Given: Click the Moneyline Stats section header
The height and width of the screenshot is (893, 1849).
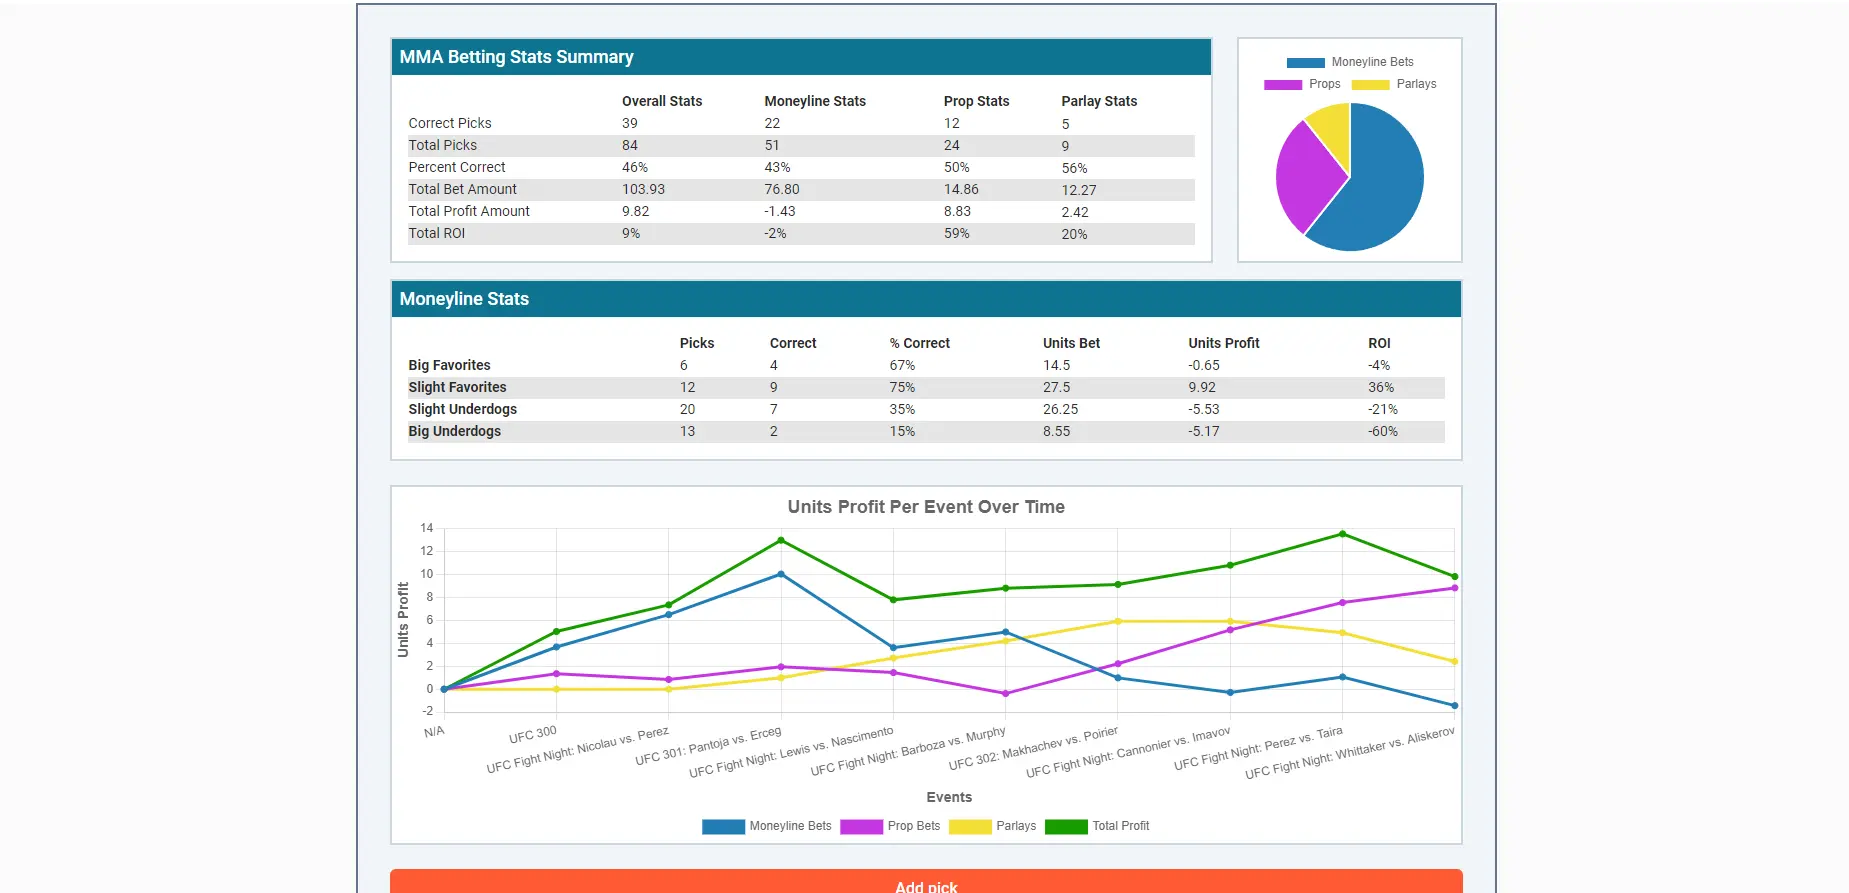Looking at the screenshot, I should 464,299.
